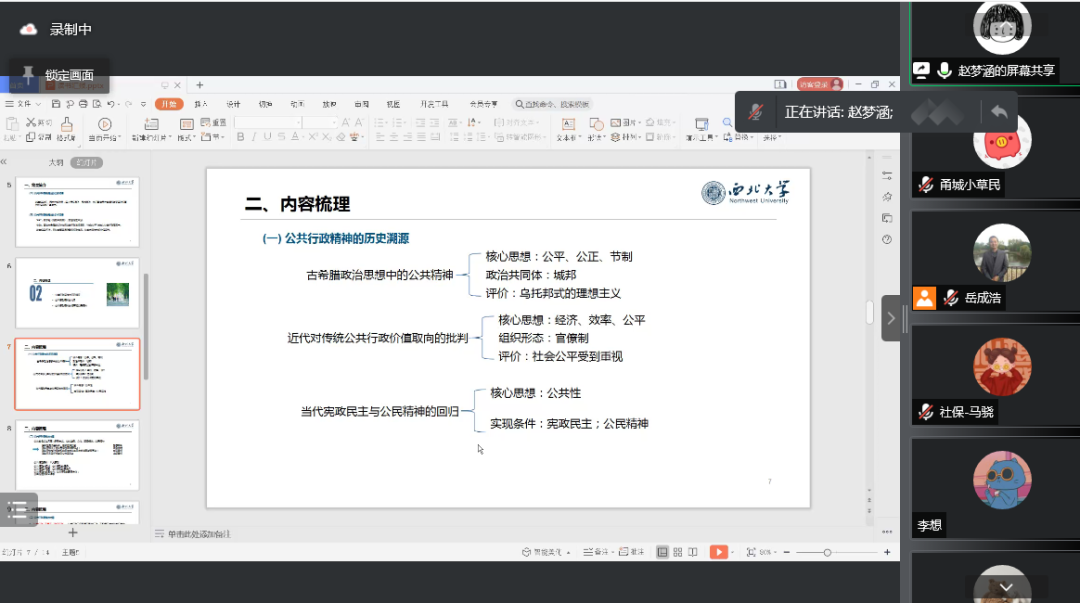Expand more participants with down chevron
Screen dimensions: 1080x603
1007,587
